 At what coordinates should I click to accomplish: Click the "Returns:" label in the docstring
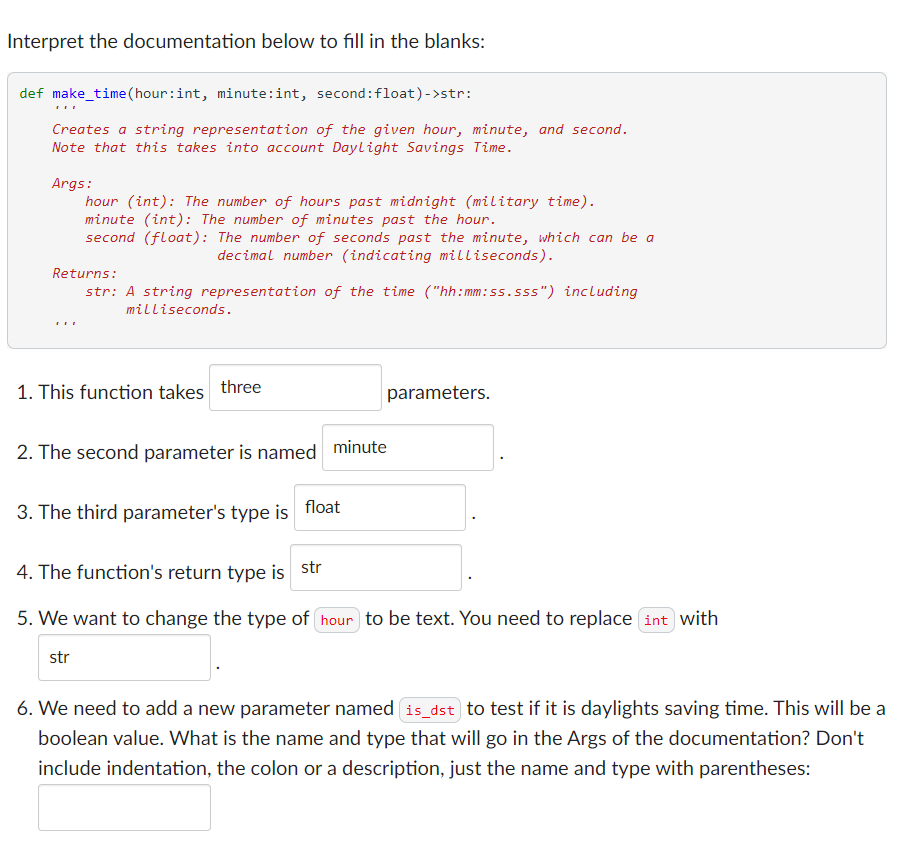tap(77, 273)
